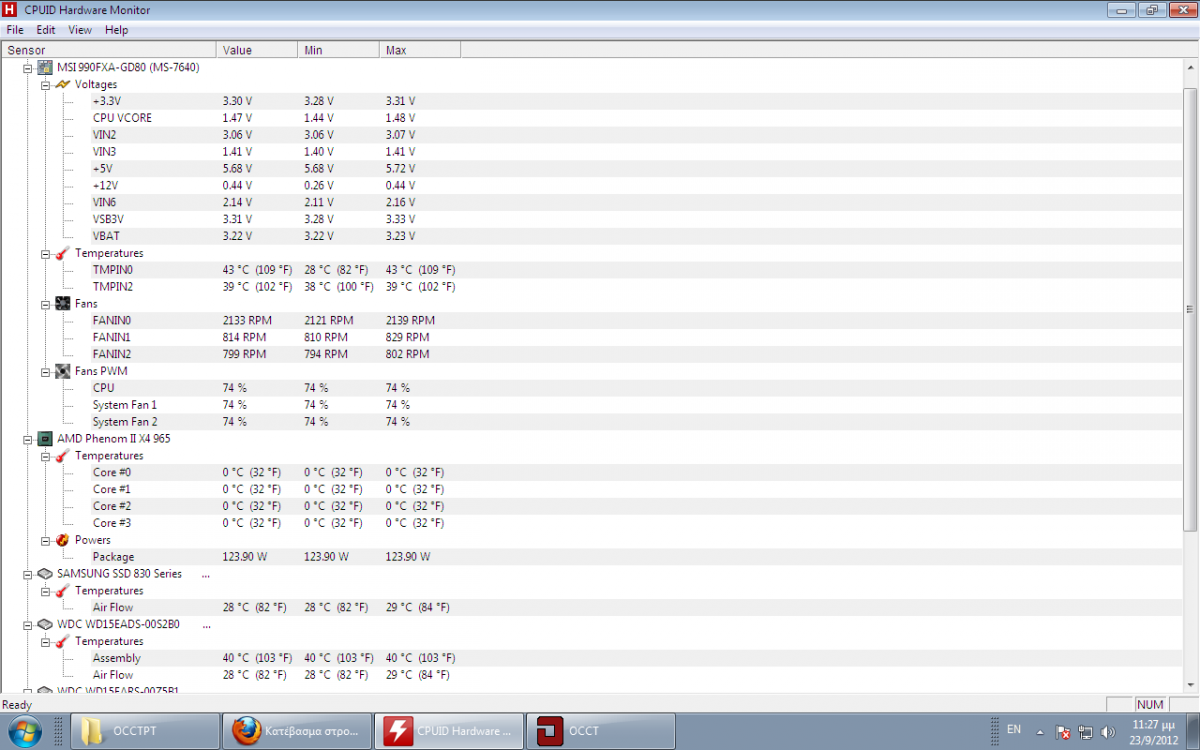This screenshot has height=750, width=1200.
Task: Collapse the Voltages node
Action: [46, 85]
